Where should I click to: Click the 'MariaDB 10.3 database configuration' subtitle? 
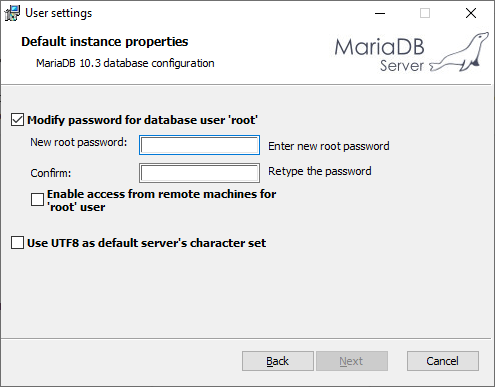(x=125, y=63)
